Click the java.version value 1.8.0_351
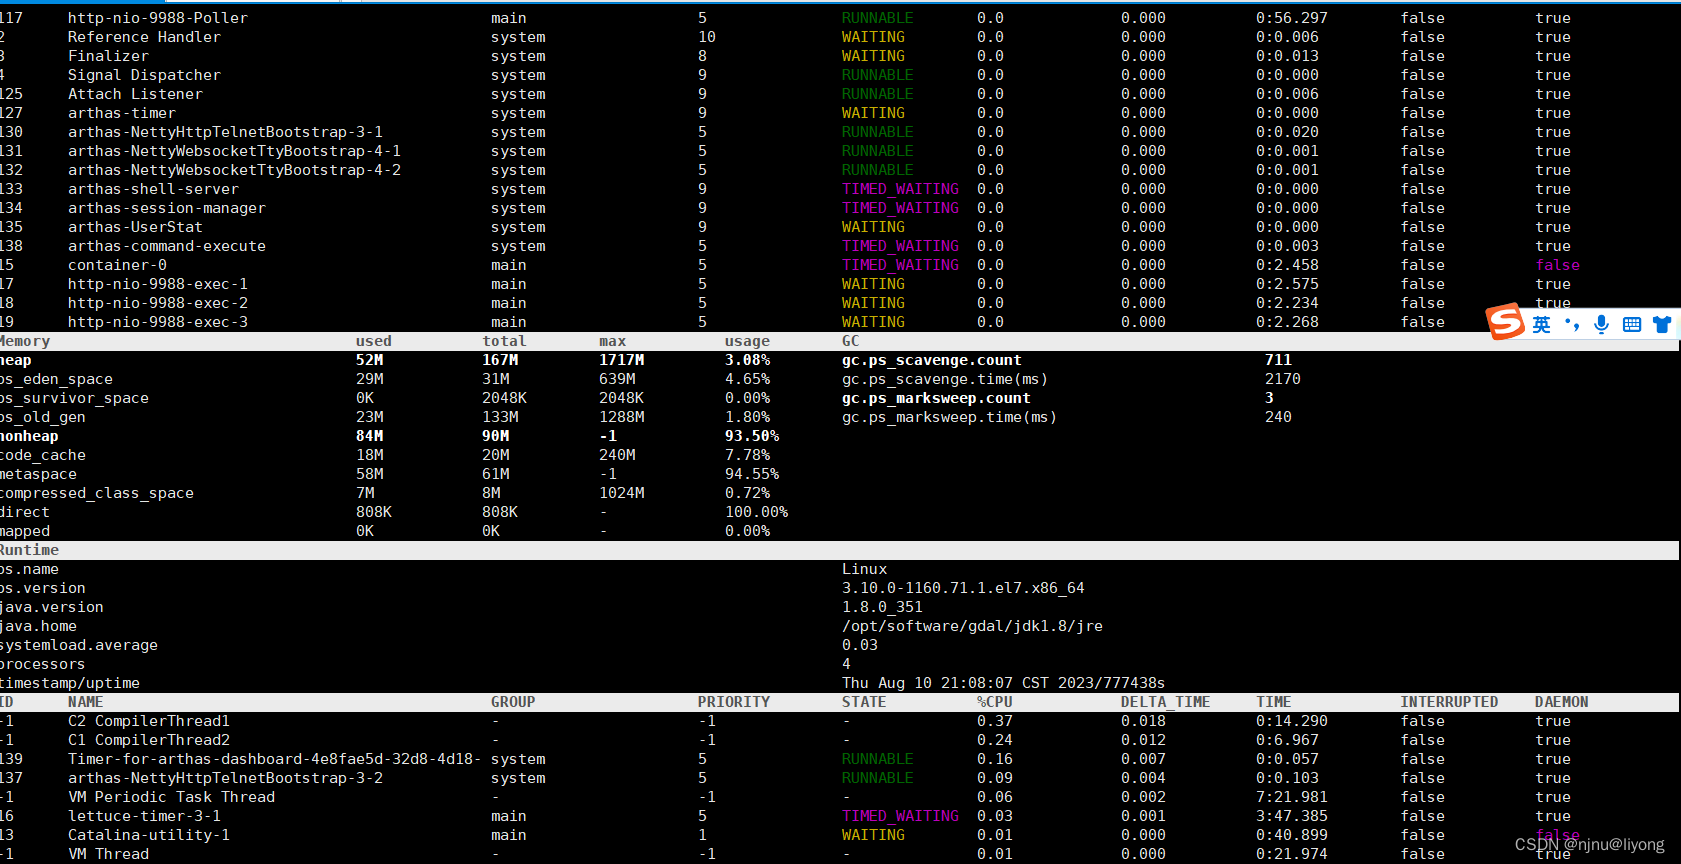Screen dimensions: 1681x864 [882, 607]
